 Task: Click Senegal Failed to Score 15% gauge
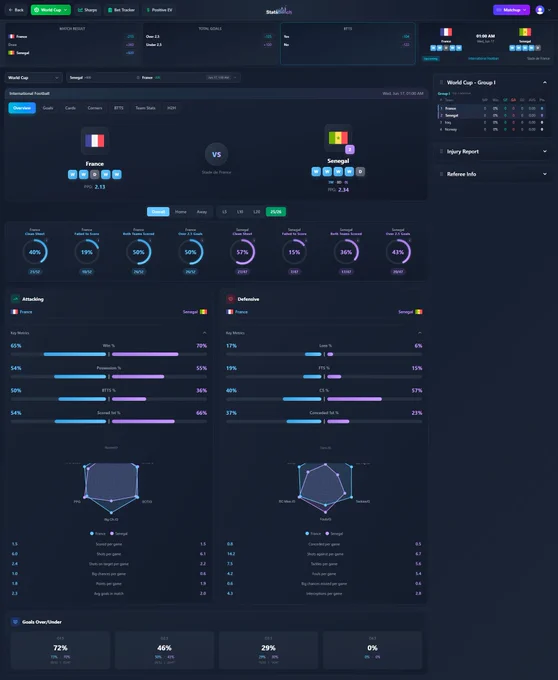[294, 252]
